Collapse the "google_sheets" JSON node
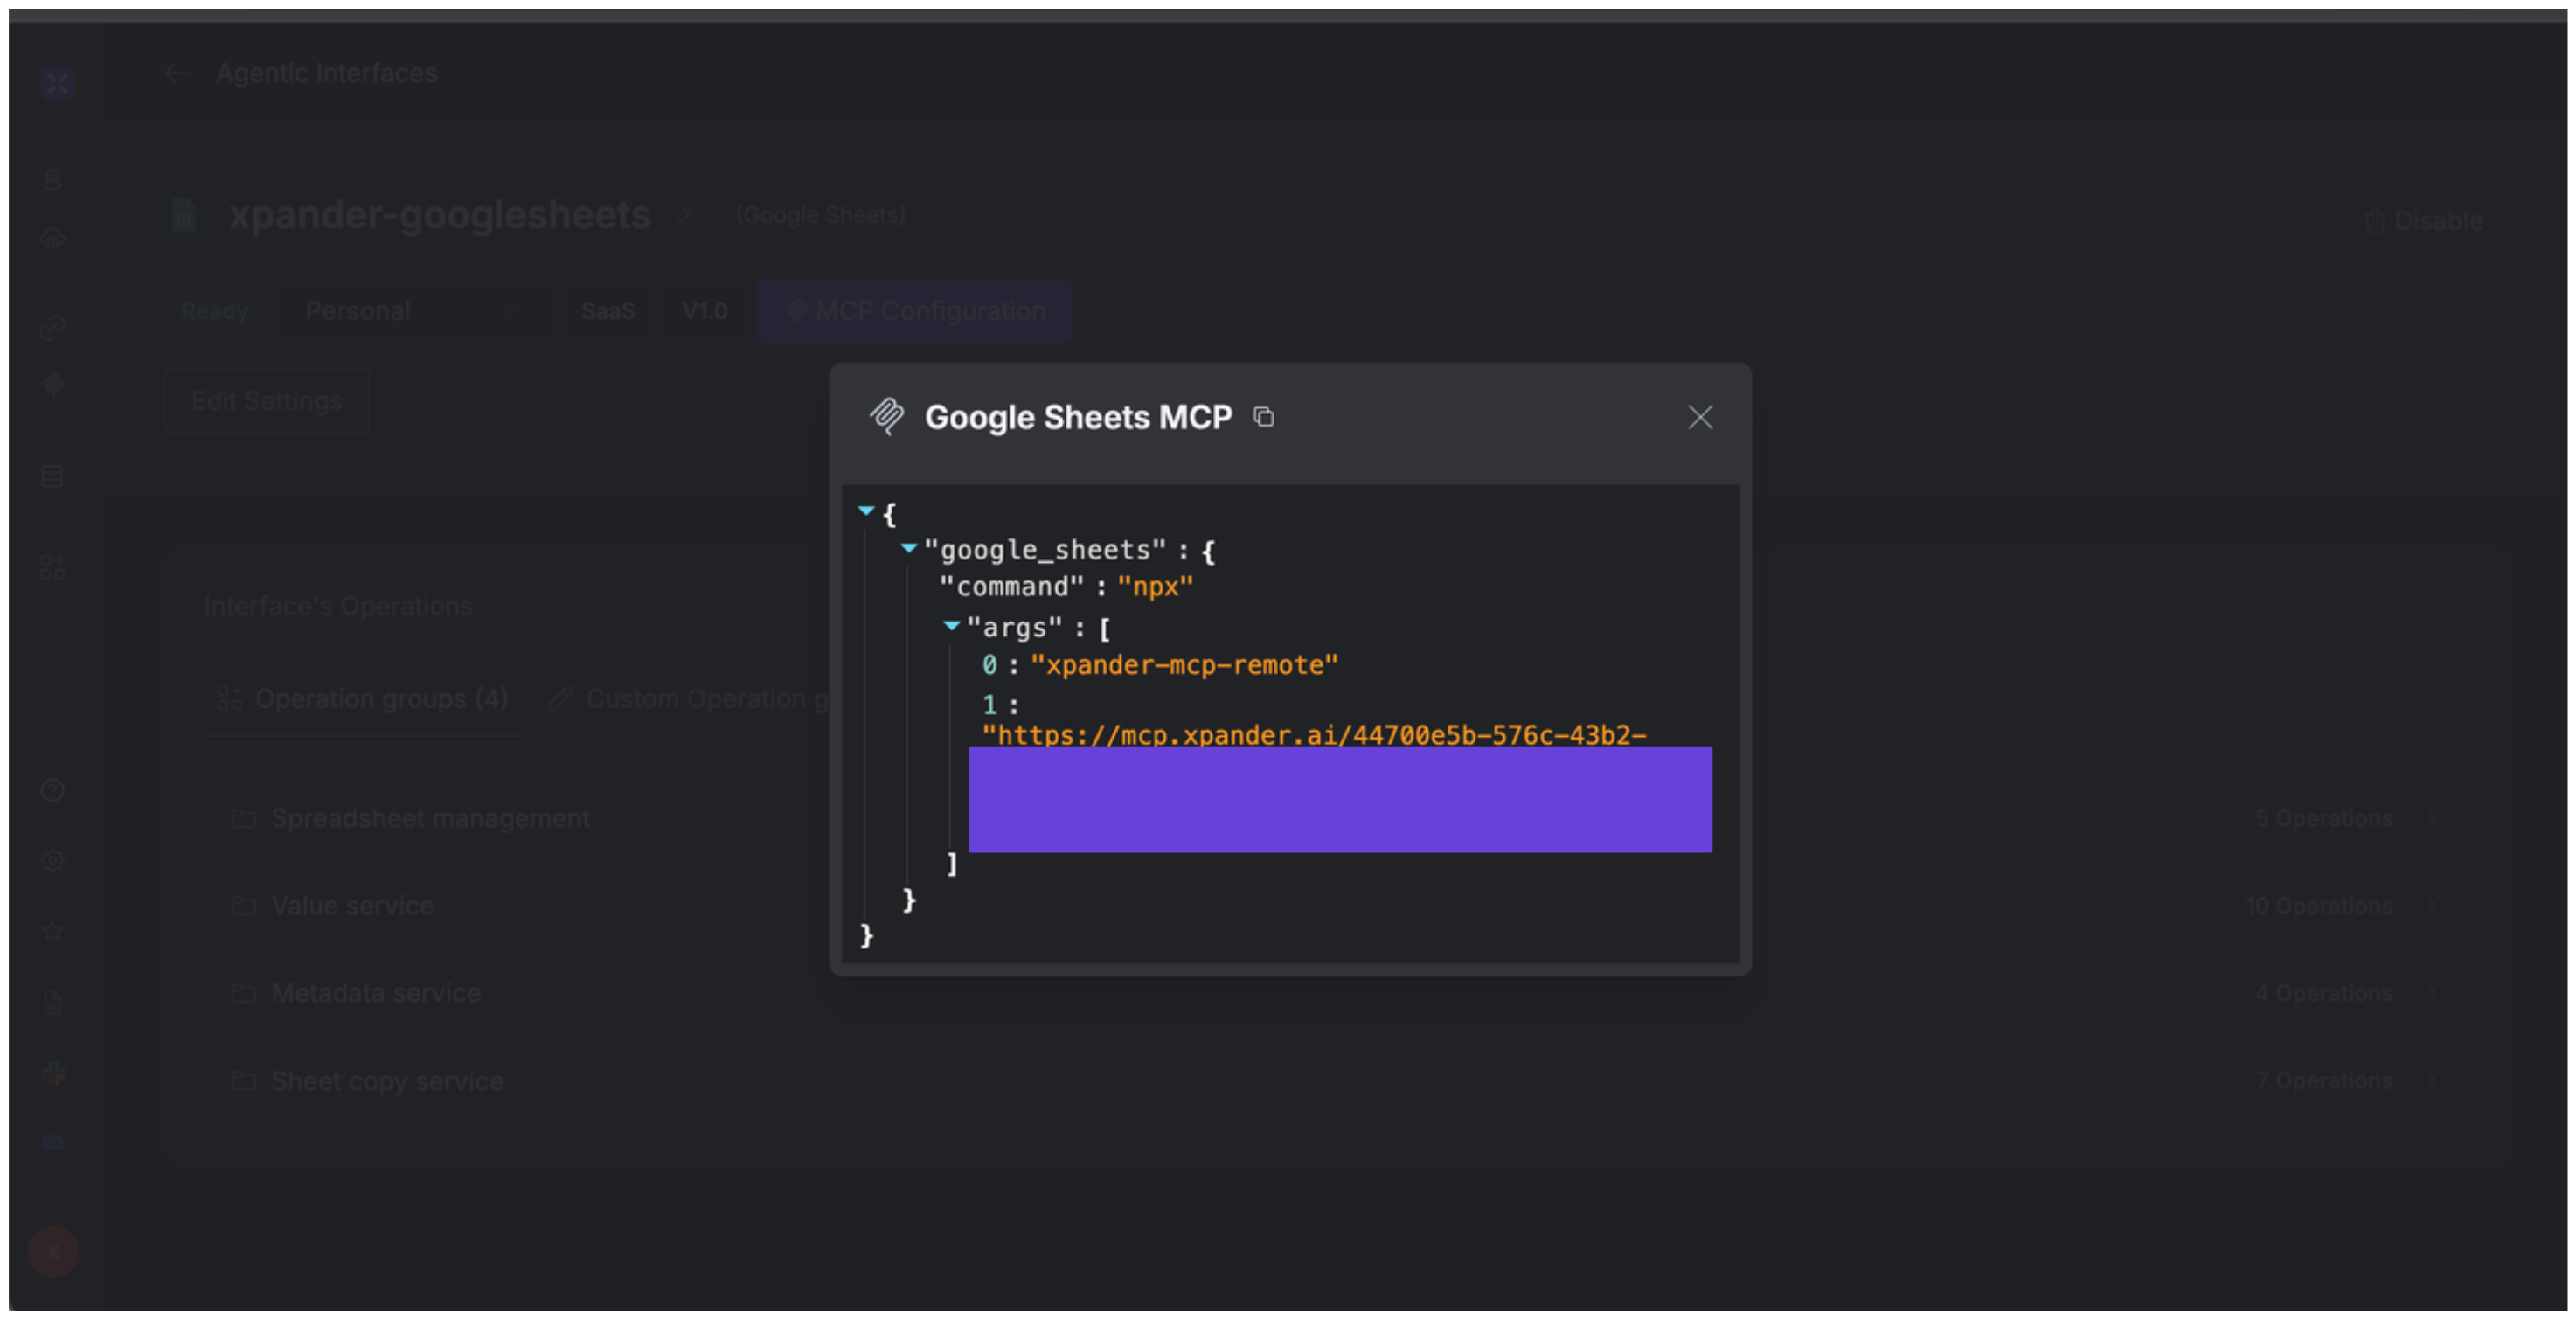 point(908,548)
